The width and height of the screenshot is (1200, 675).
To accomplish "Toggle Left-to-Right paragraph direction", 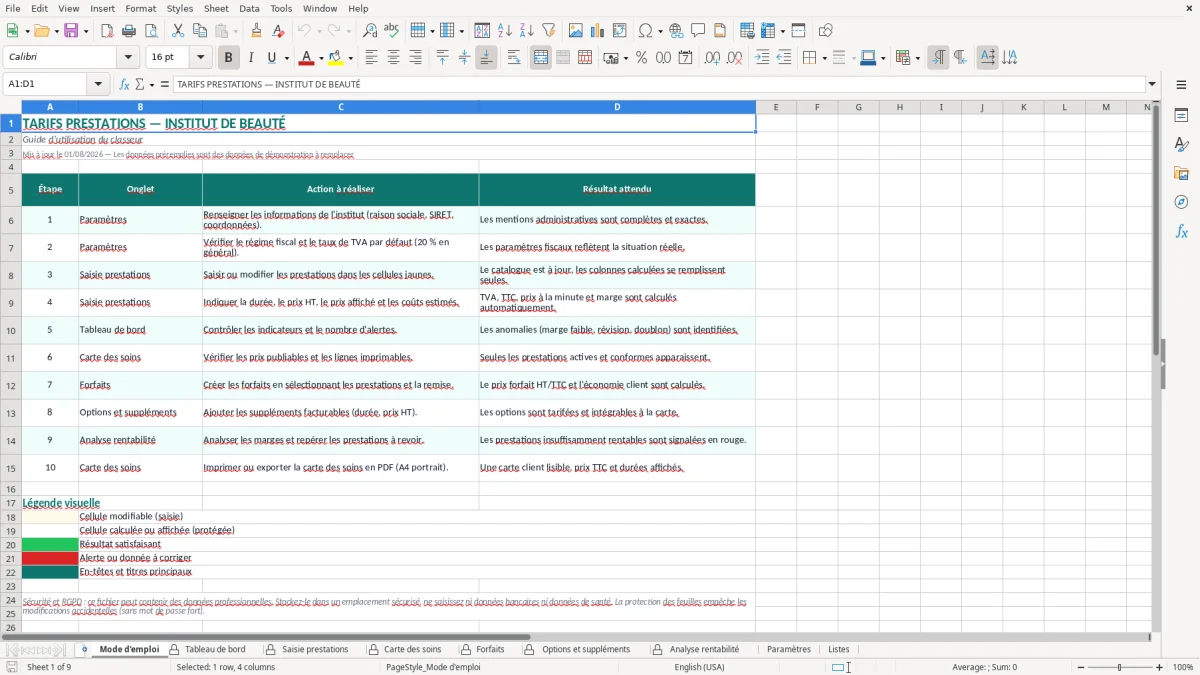I will coord(937,58).
